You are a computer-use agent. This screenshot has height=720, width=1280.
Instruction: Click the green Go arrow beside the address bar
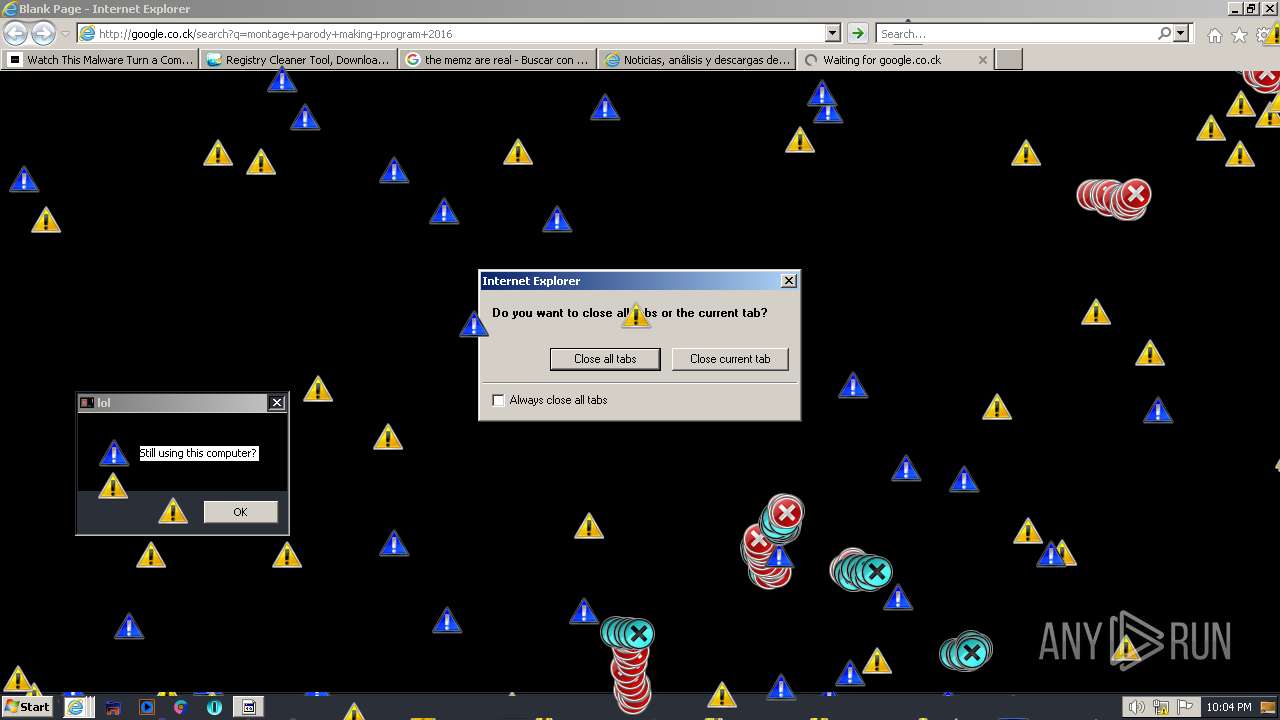857,34
